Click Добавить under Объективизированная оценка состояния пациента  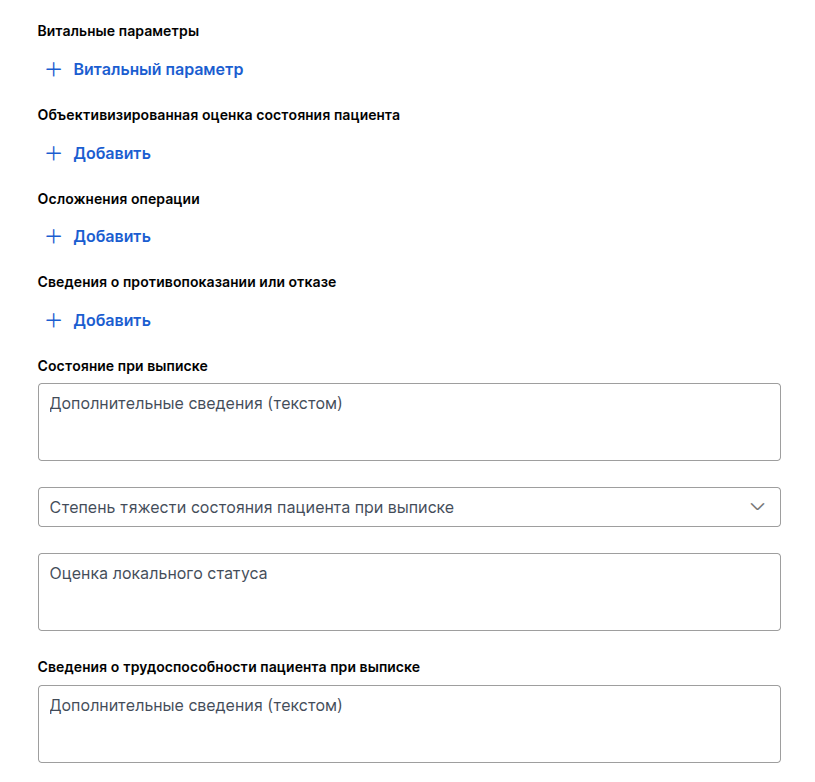coord(112,153)
